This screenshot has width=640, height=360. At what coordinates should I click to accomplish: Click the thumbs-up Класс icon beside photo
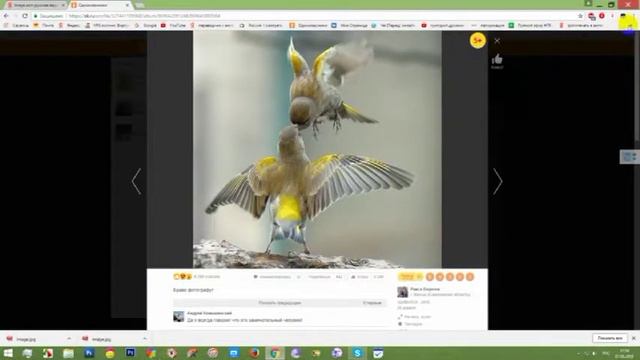(497, 60)
